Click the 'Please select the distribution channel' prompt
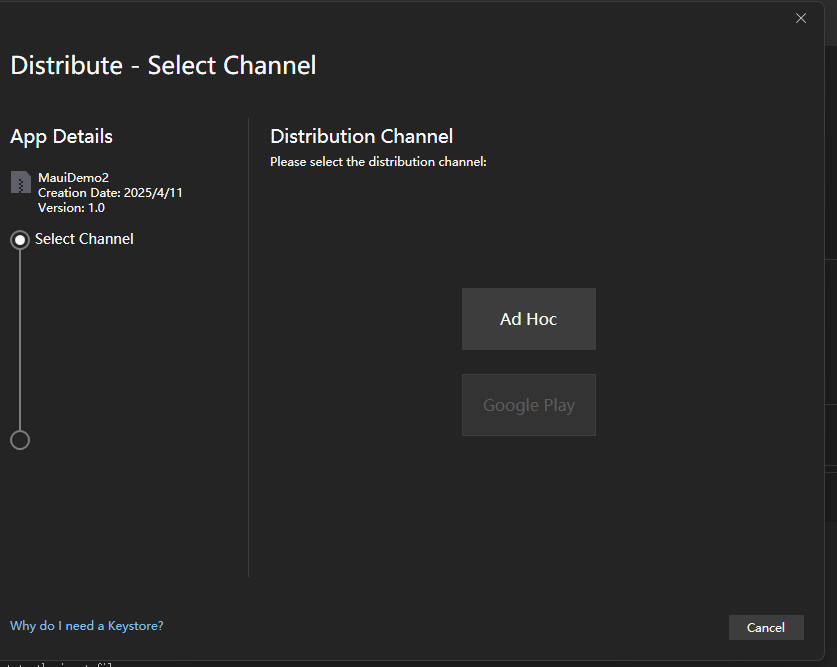Screen dimensions: 837x667 coord(378,161)
